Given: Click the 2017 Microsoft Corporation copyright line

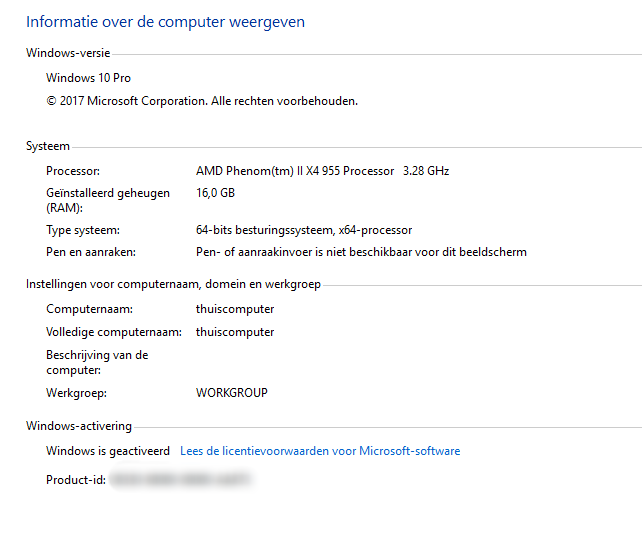Looking at the screenshot, I should pos(201,101).
